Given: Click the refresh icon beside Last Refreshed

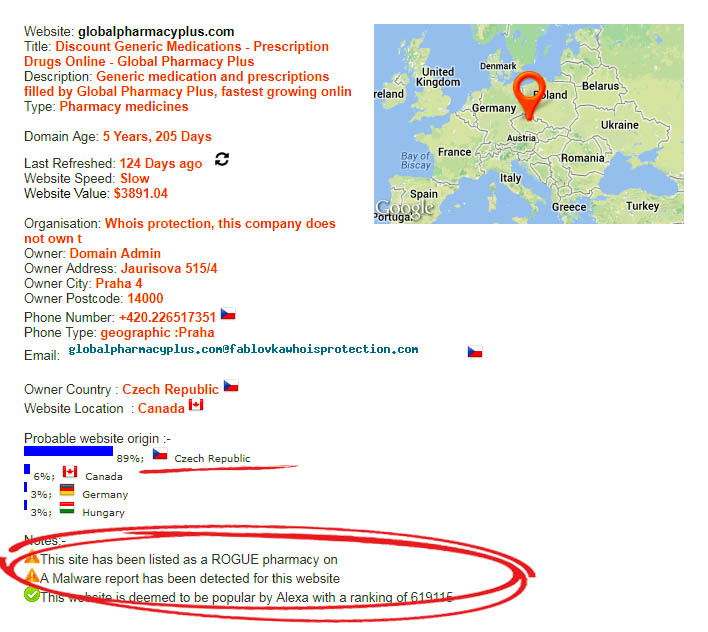Looking at the screenshot, I should (x=222, y=159).
